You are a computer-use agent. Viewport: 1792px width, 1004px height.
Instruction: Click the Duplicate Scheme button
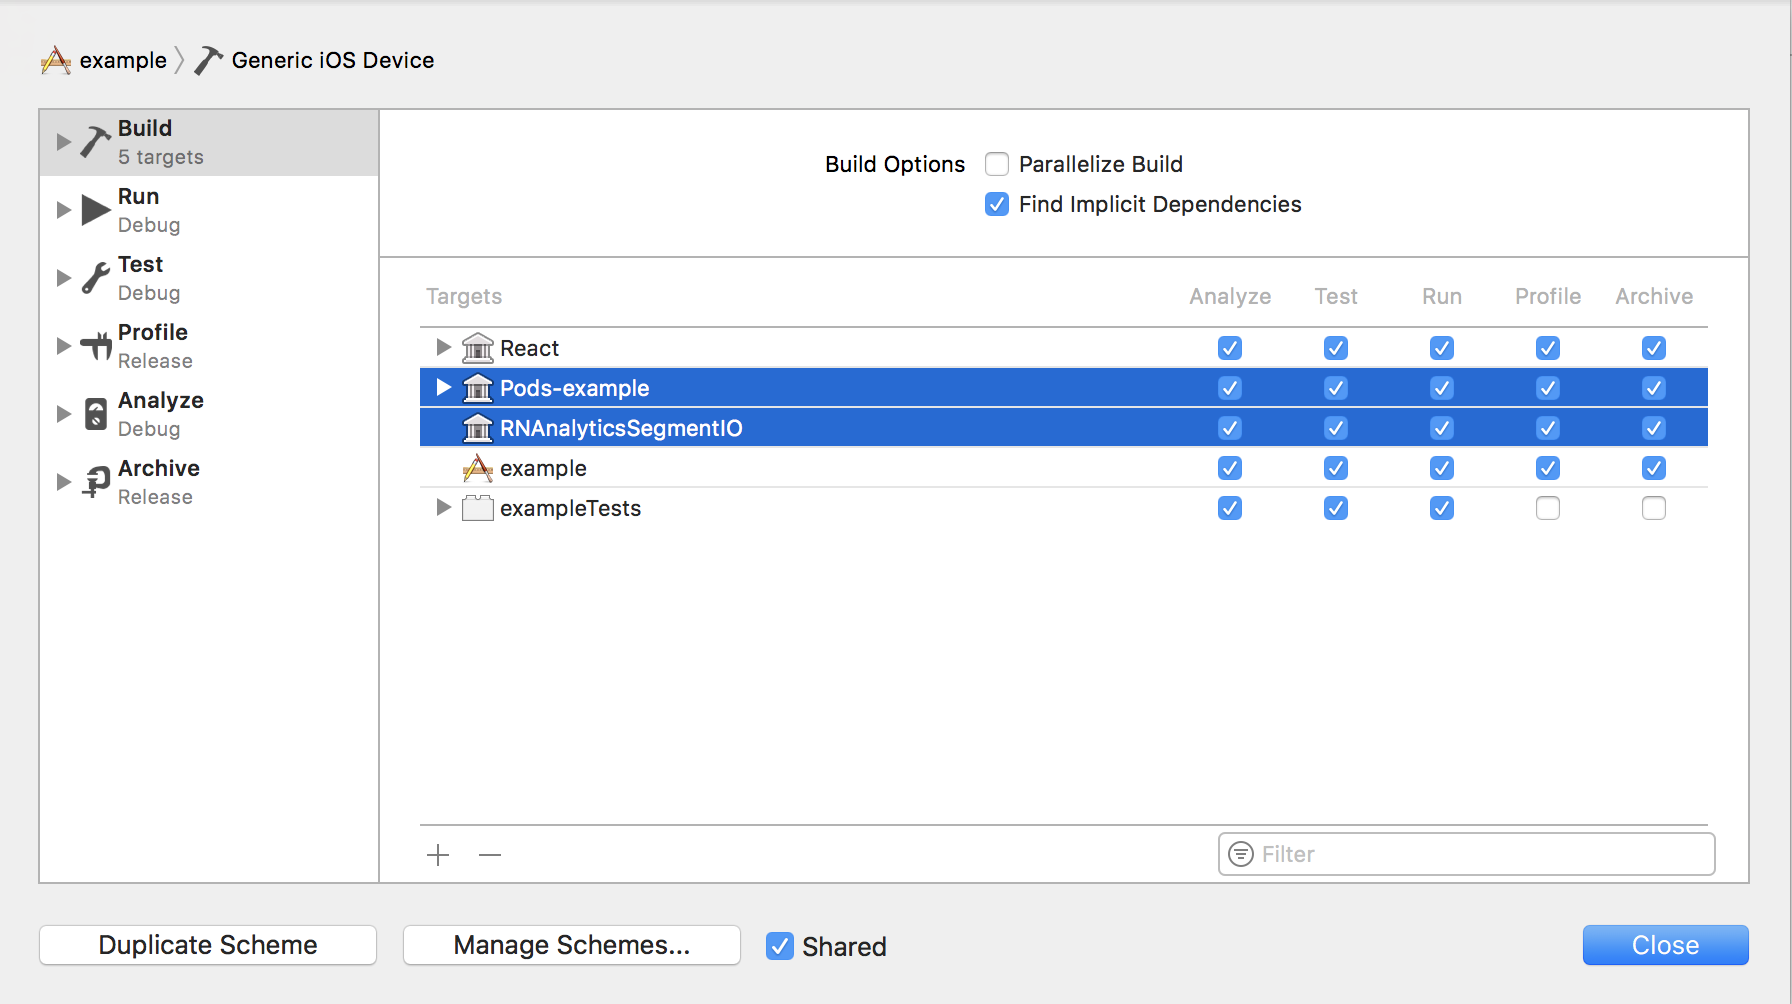[208, 945]
